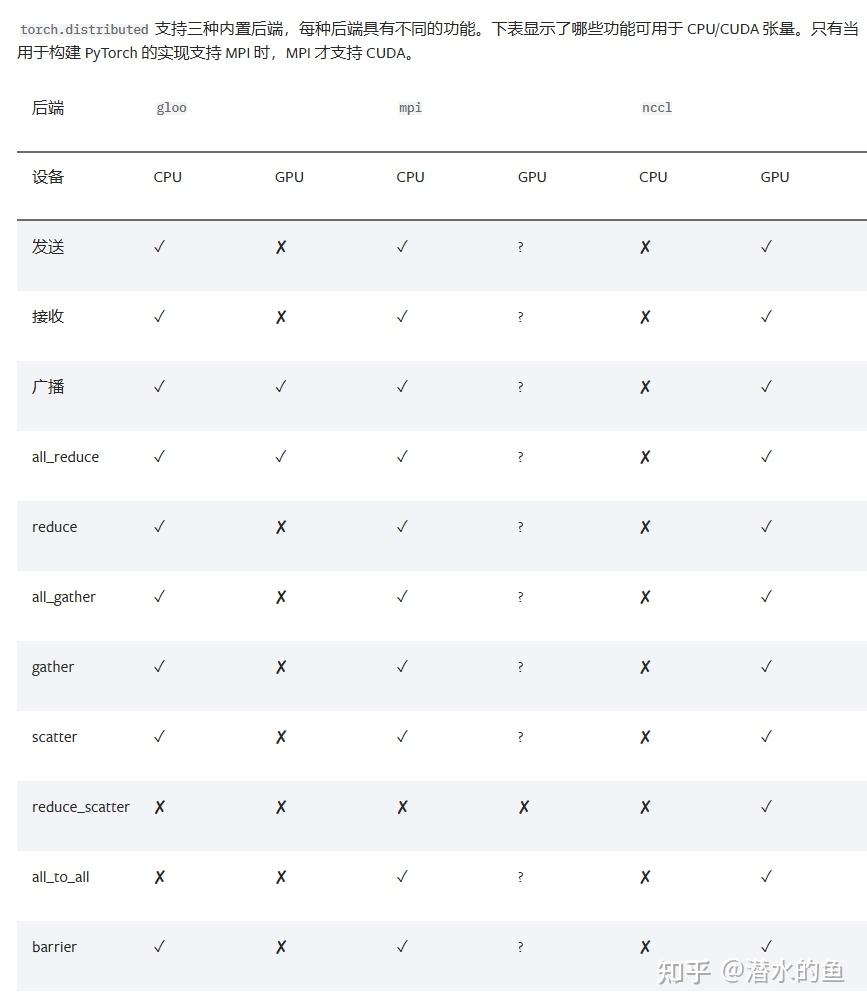
Task: Click the 设备 header cell
Action: click(x=48, y=177)
